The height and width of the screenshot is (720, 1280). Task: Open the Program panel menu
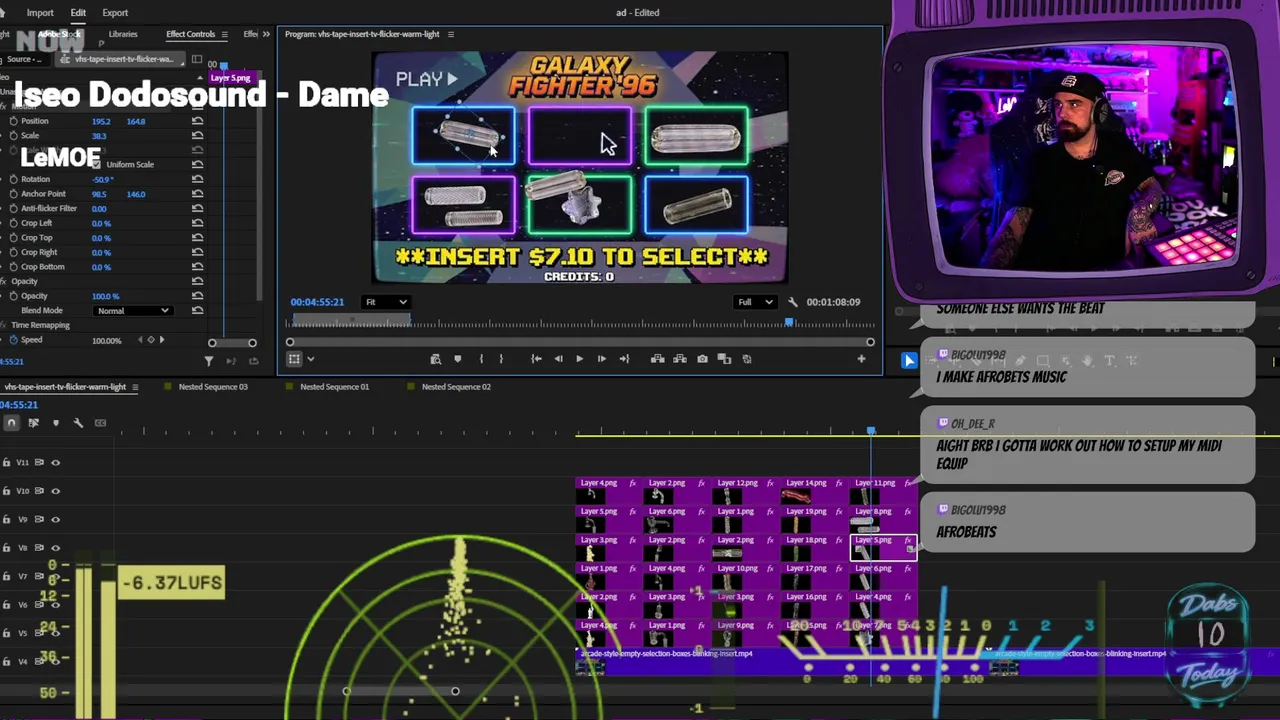(x=450, y=34)
